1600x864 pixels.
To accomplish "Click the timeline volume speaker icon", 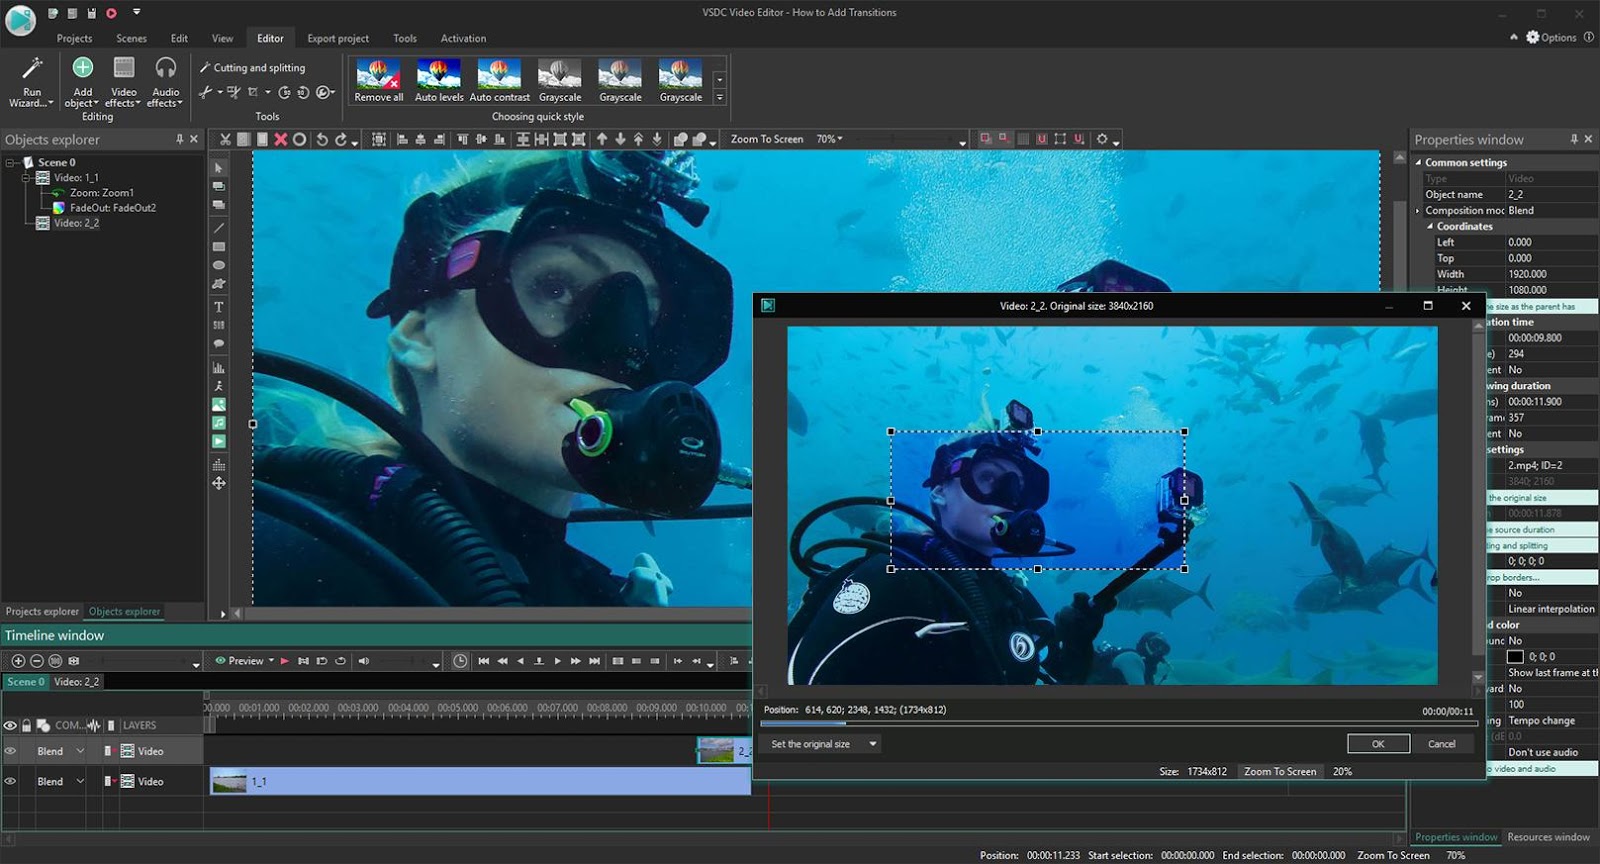I will tap(364, 661).
